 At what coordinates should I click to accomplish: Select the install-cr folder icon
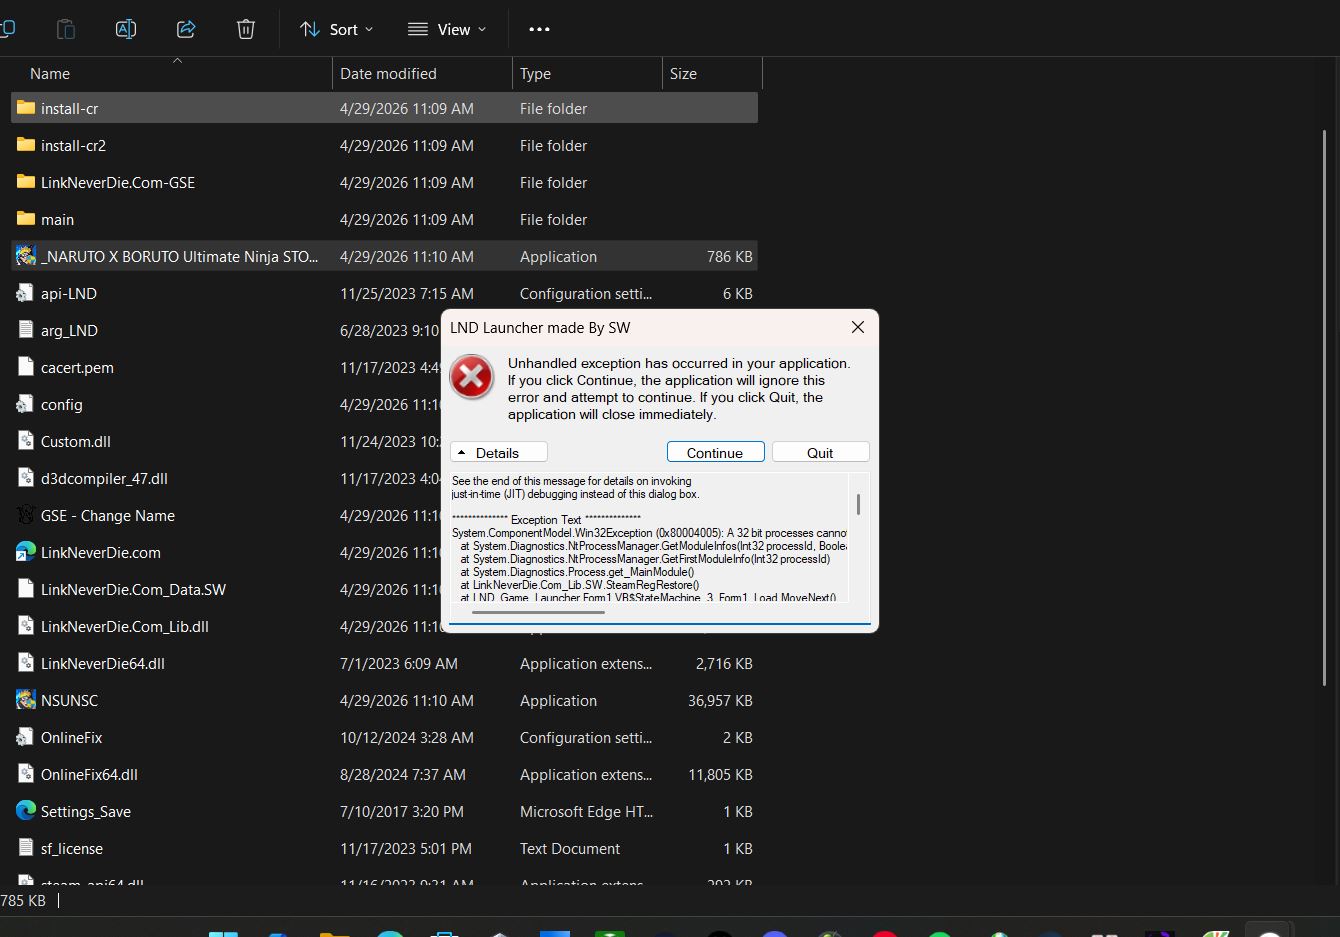click(26, 108)
